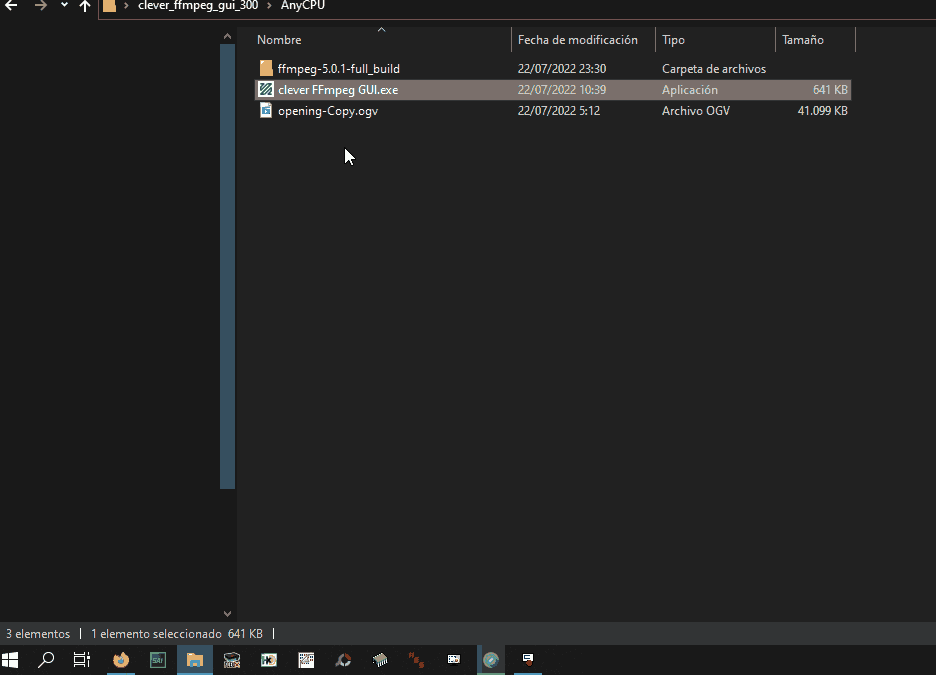Viewport: 936px width, 675px height.
Task: Click the navigation pane scroll up arrow
Action: [227, 36]
